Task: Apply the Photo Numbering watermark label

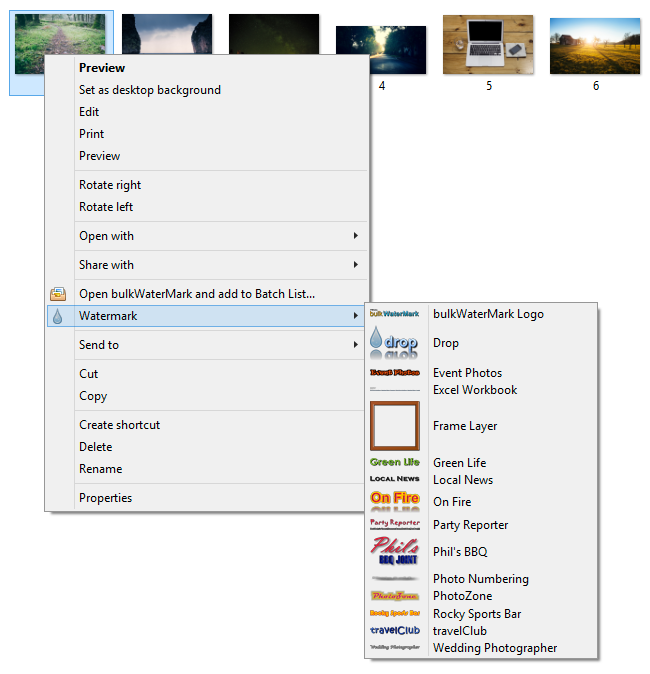Action: point(481,579)
